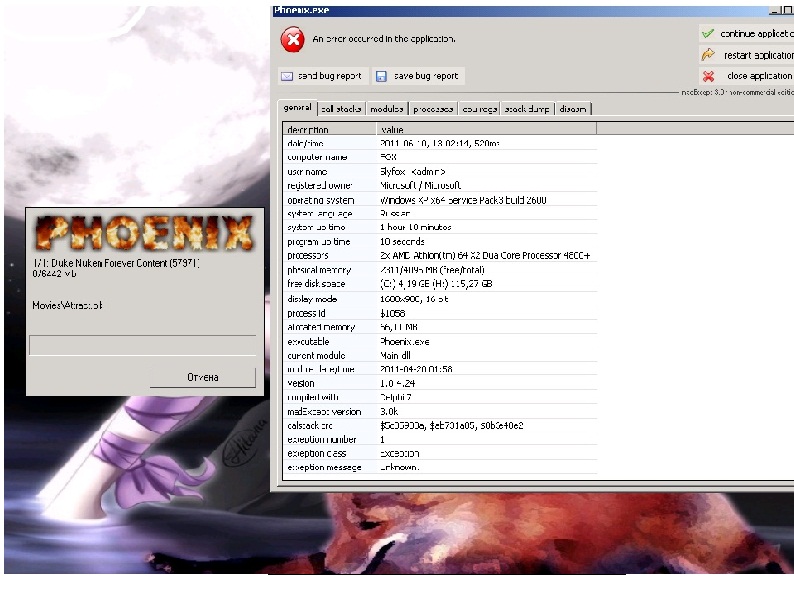Select the program up time row
Viewport: 794px width, 594px height.
tap(440, 242)
